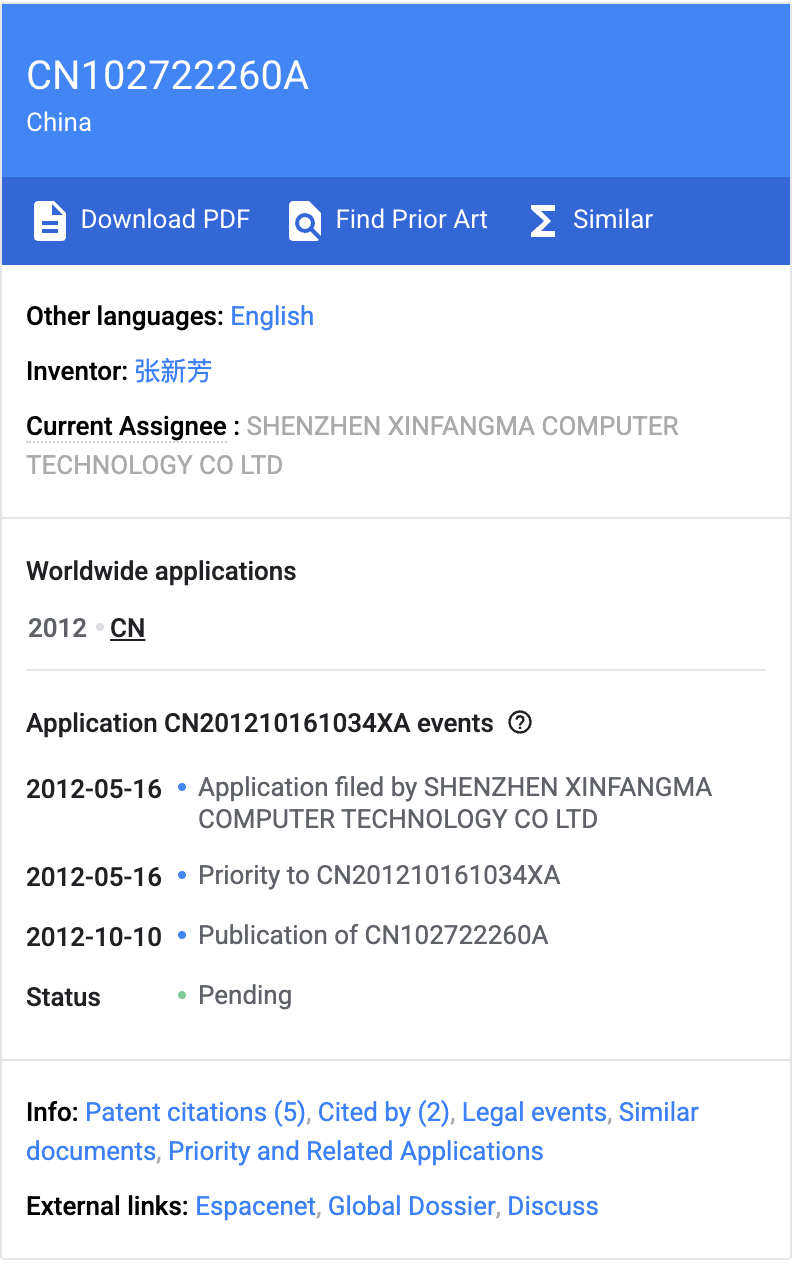This screenshot has height=1264, width=794.
Task: Open the Global Dossier external link
Action: coord(412,1206)
